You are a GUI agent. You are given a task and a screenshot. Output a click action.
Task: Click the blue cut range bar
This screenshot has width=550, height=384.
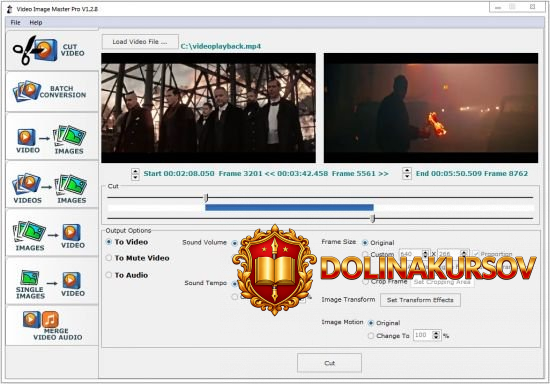coord(289,208)
